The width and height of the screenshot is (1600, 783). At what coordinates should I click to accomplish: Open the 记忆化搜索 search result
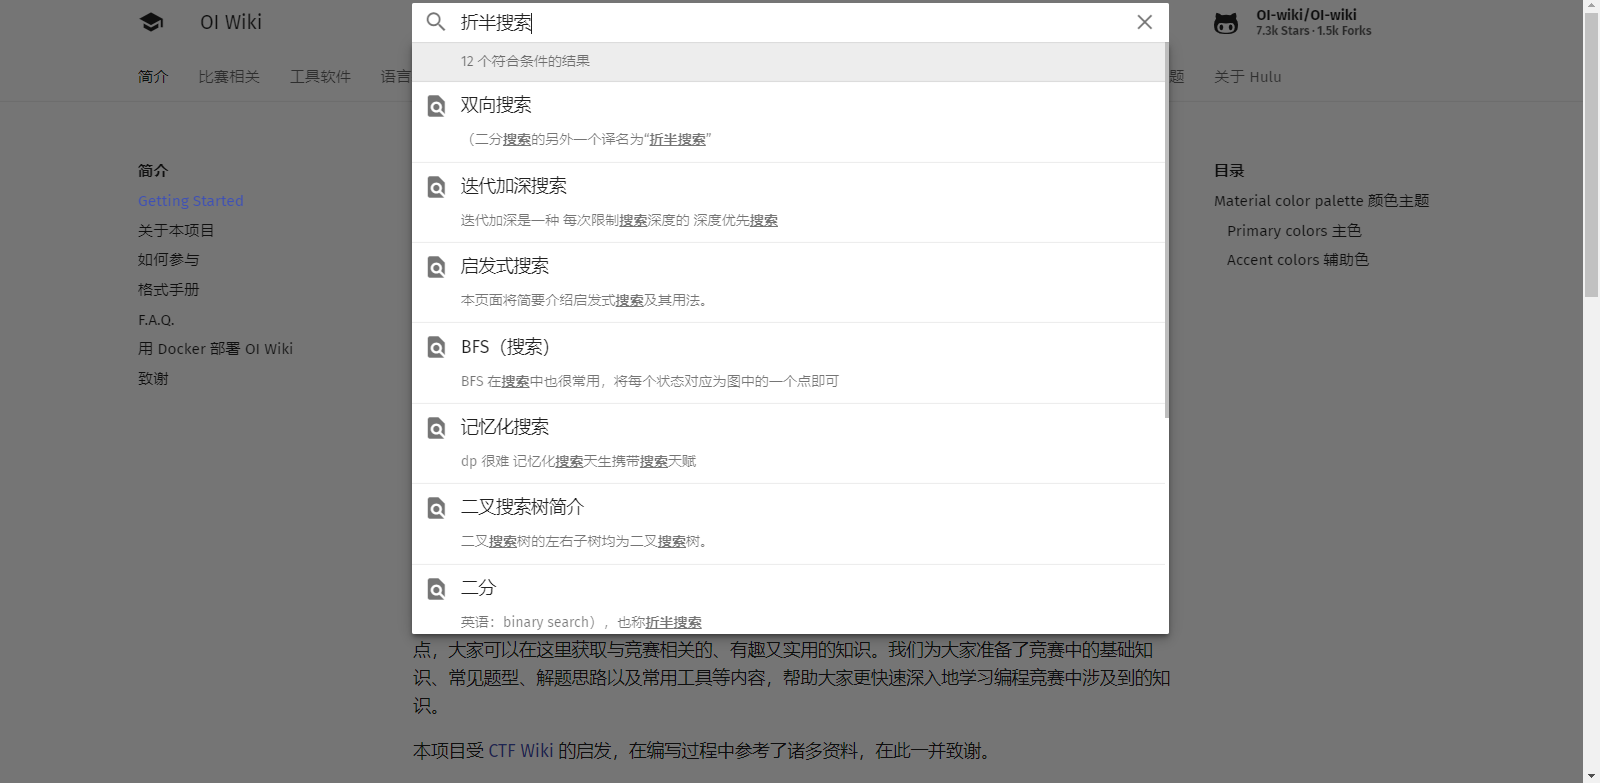(789, 444)
